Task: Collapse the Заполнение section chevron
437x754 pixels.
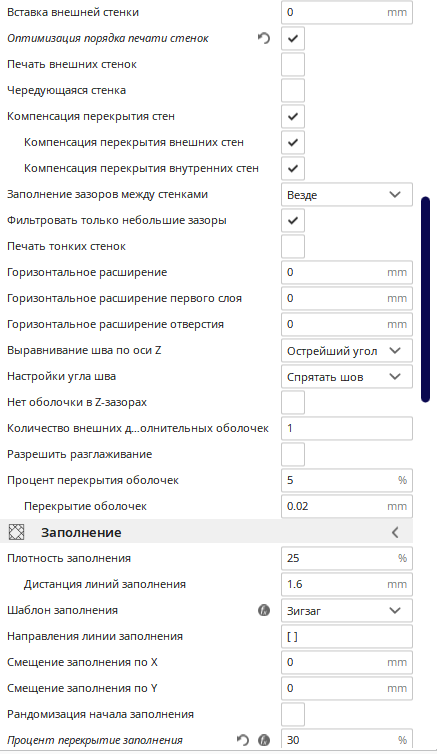Action: pos(395,532)
